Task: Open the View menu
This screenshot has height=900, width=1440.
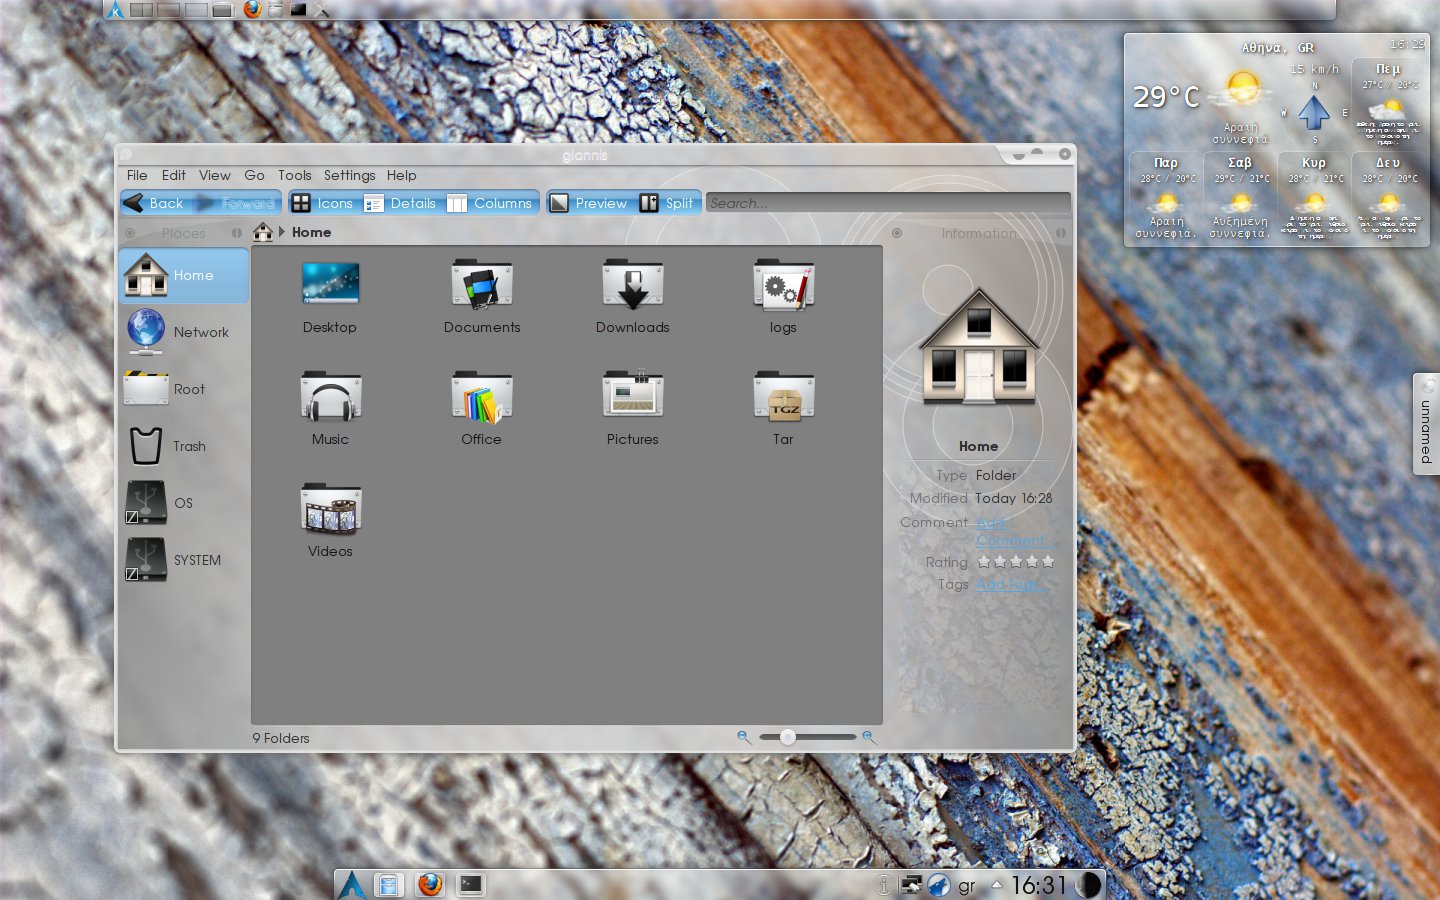Action: 214,175
